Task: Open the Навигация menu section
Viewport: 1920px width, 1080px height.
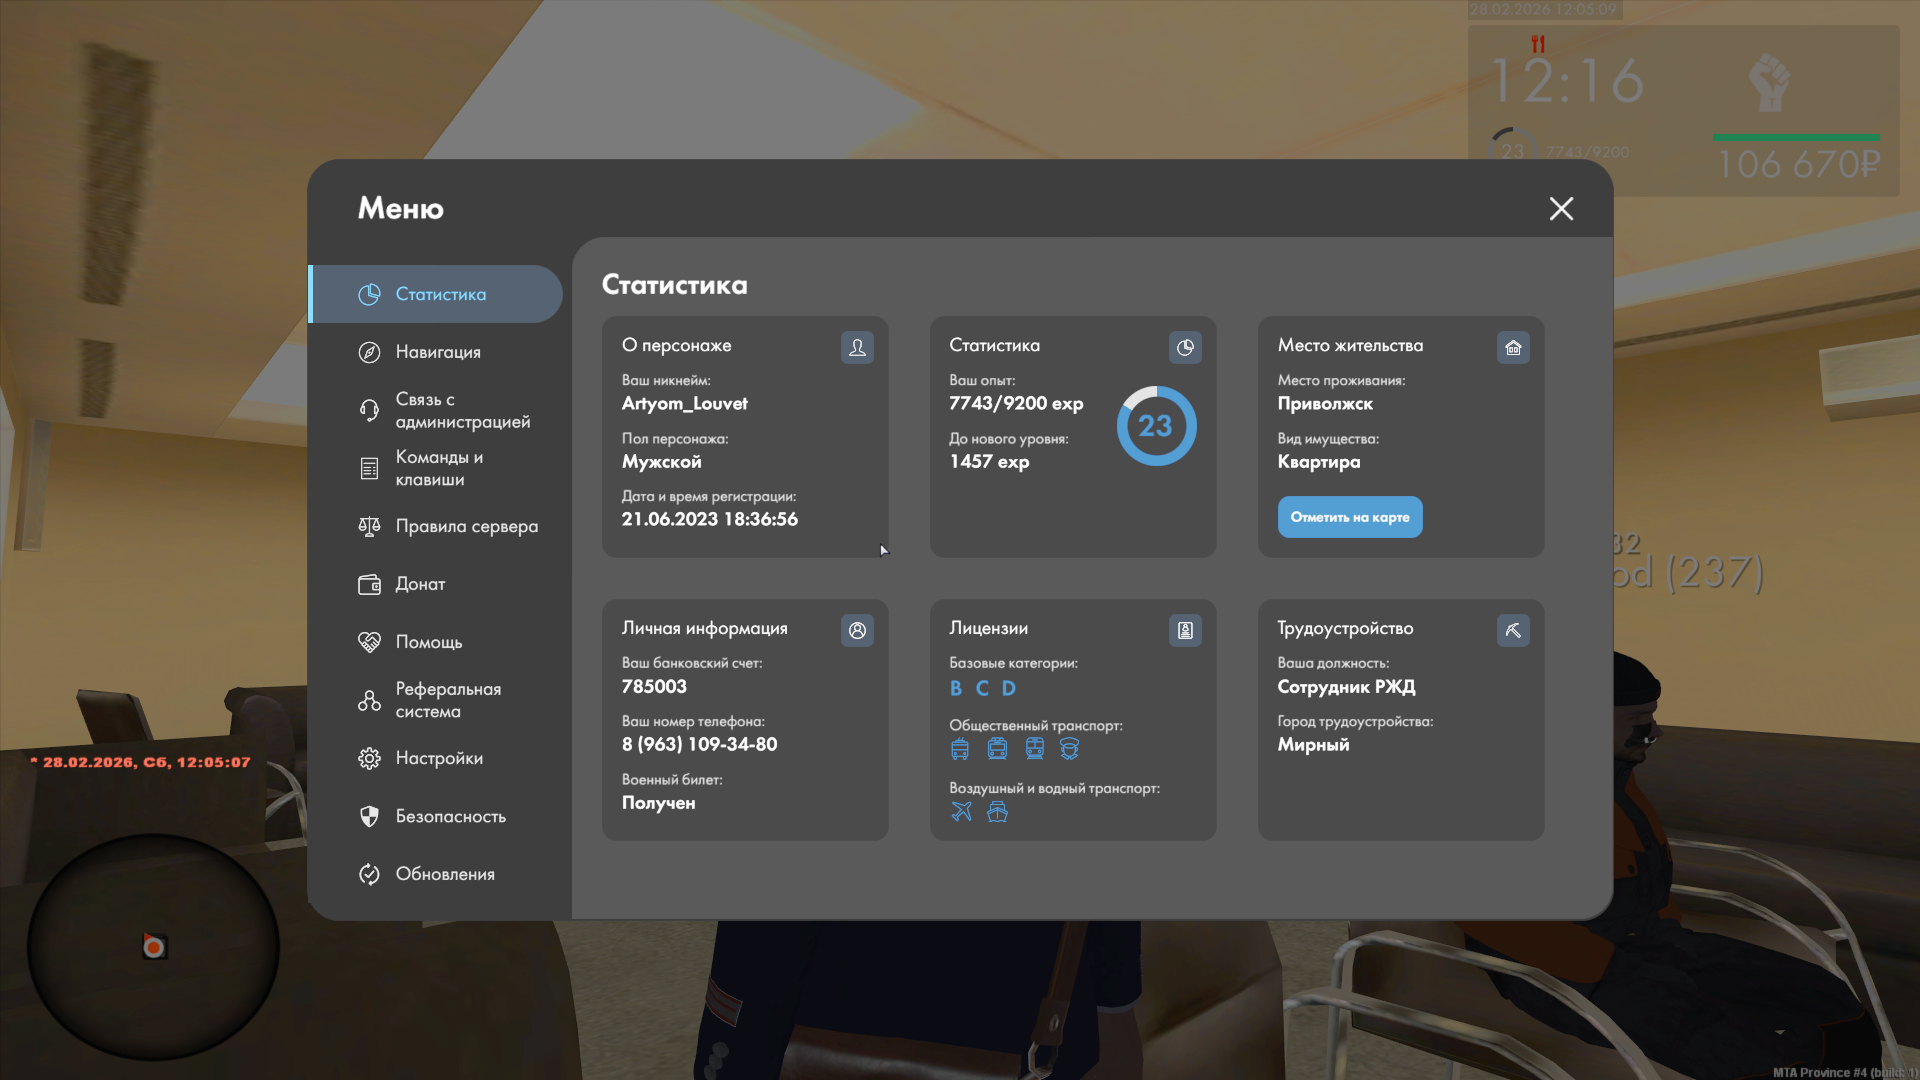Action: [x=438, y=352]
